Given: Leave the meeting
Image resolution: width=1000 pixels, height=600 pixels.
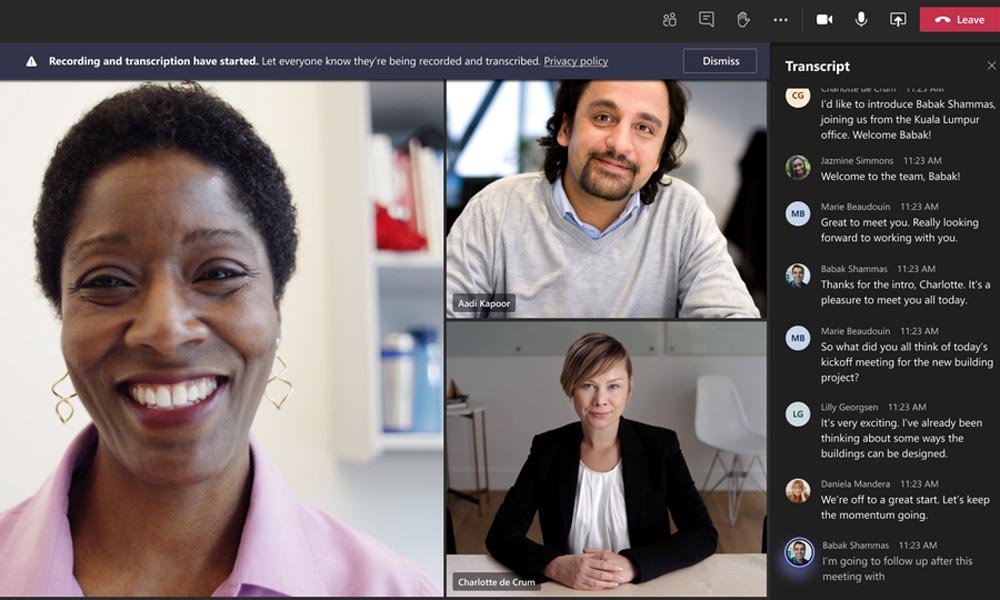Looking at the screenshot, I should [959, 19].
